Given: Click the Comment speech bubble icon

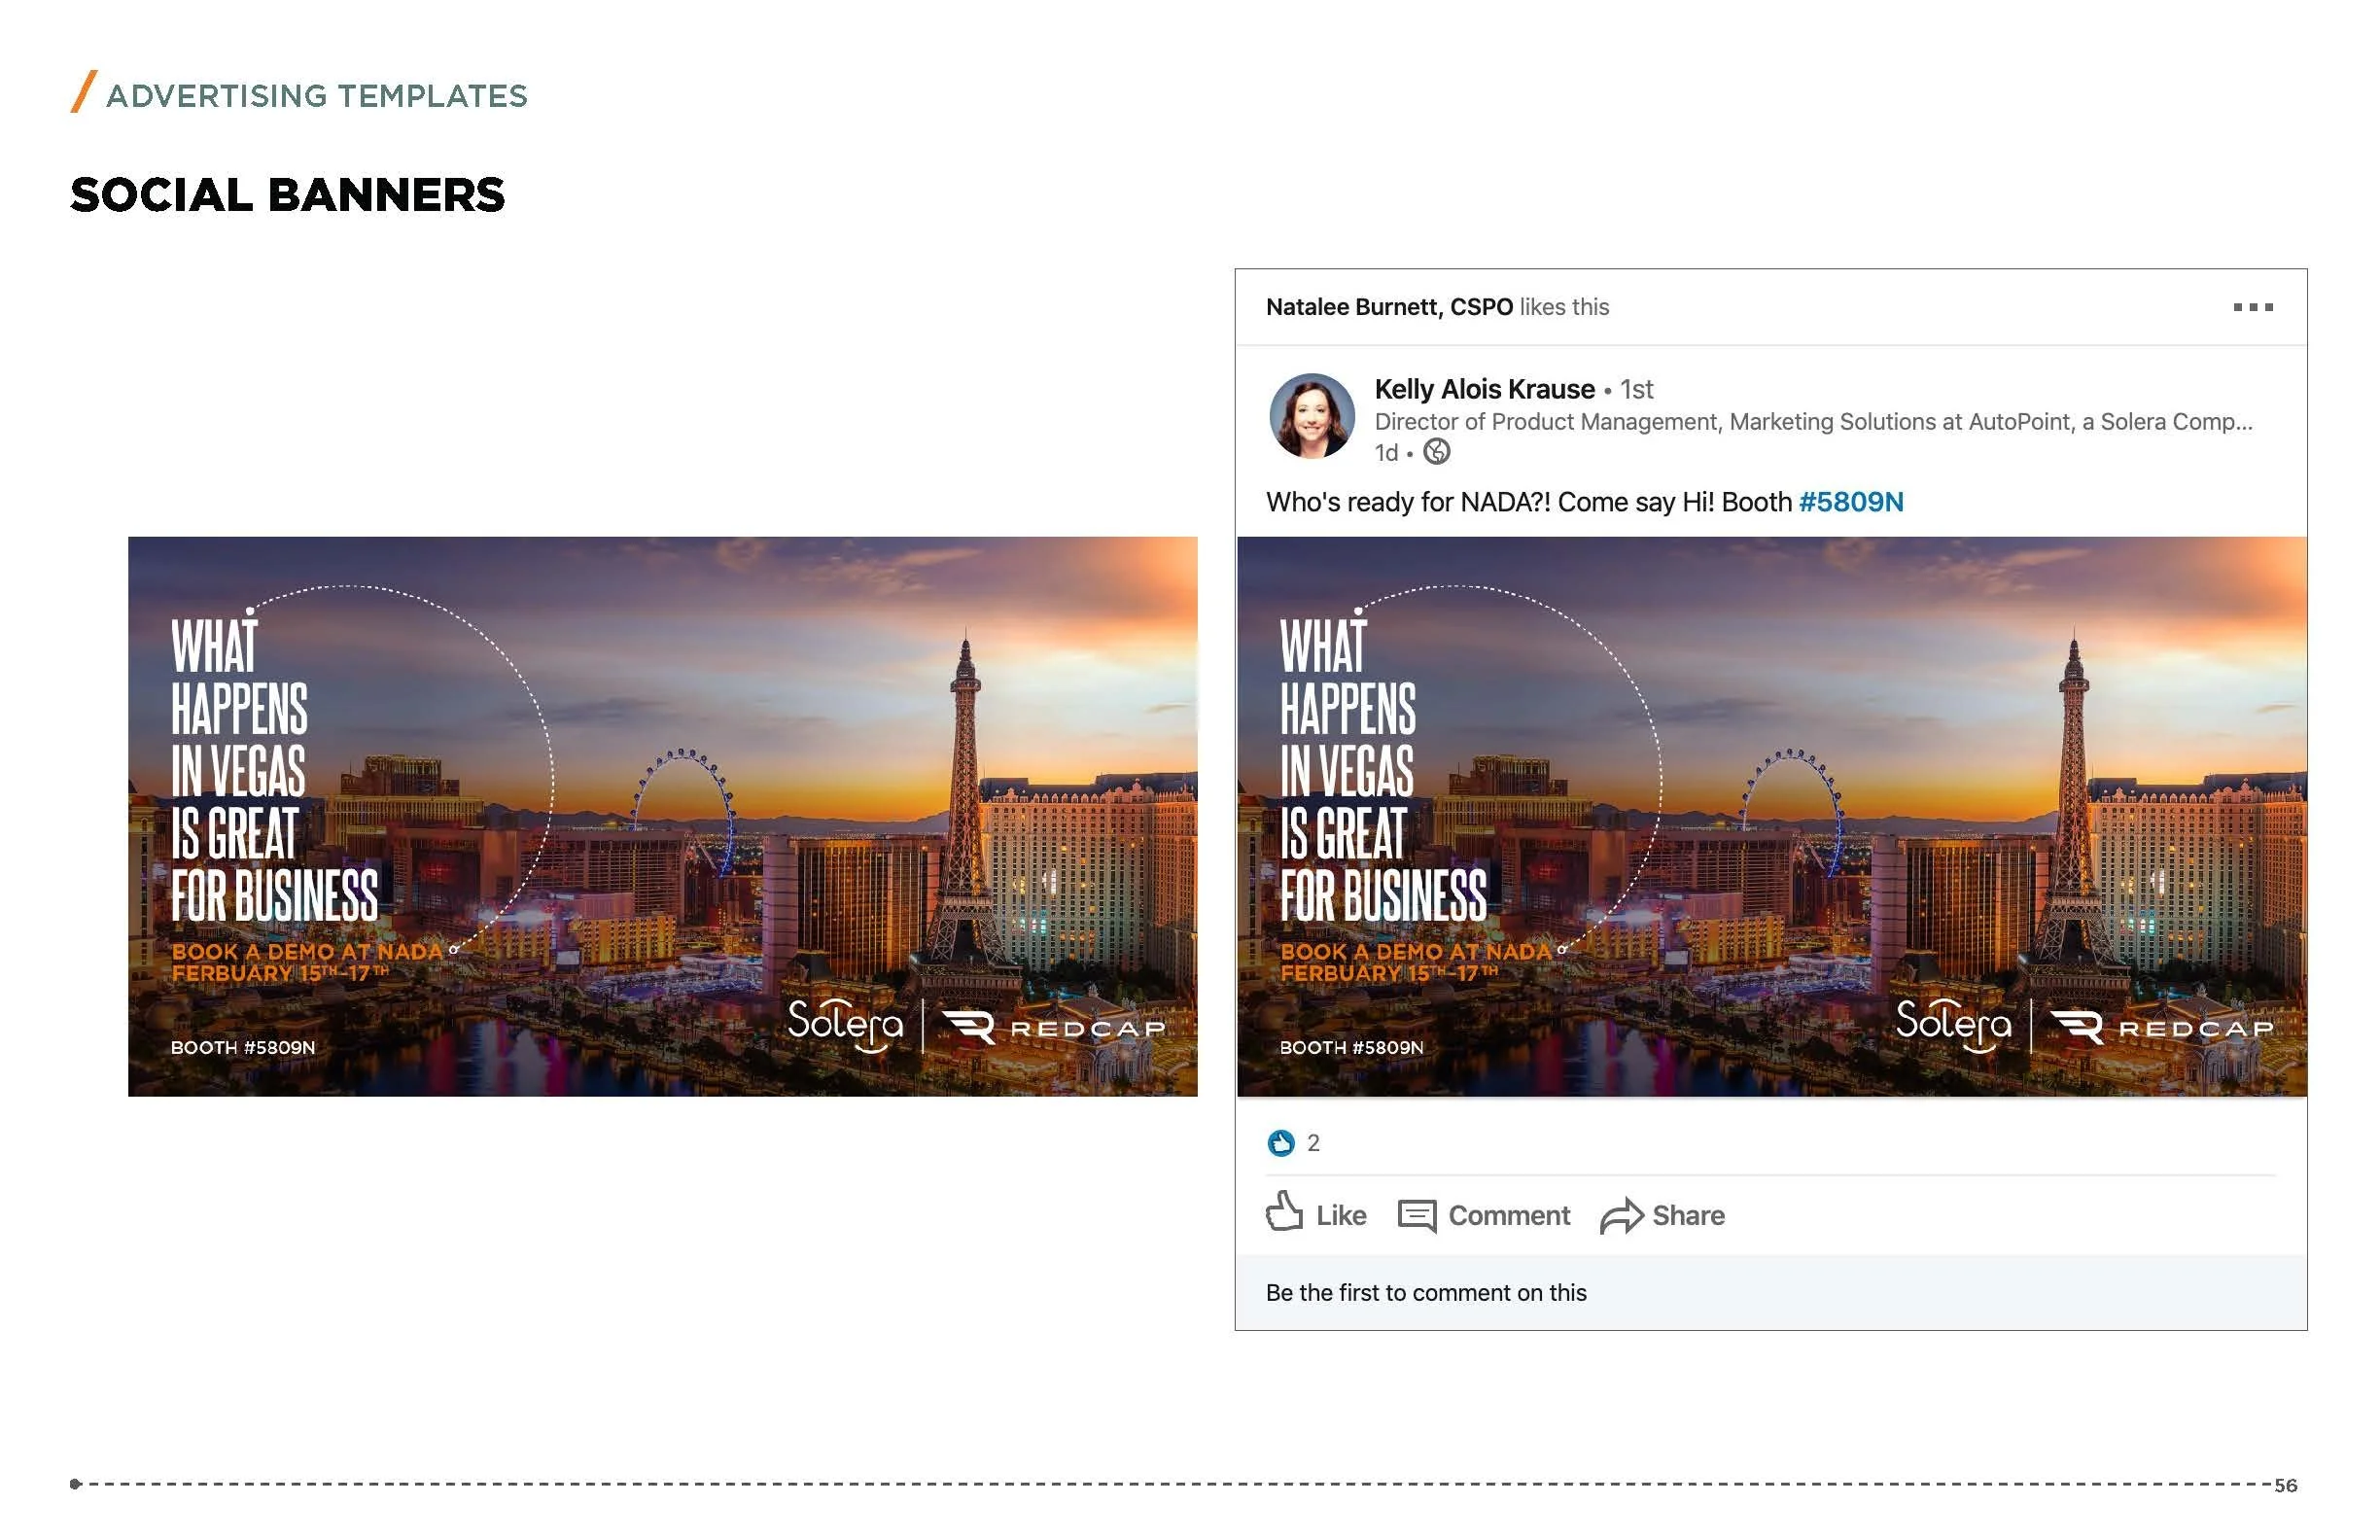Looking at the screenshot, I should [1416, 1215].
